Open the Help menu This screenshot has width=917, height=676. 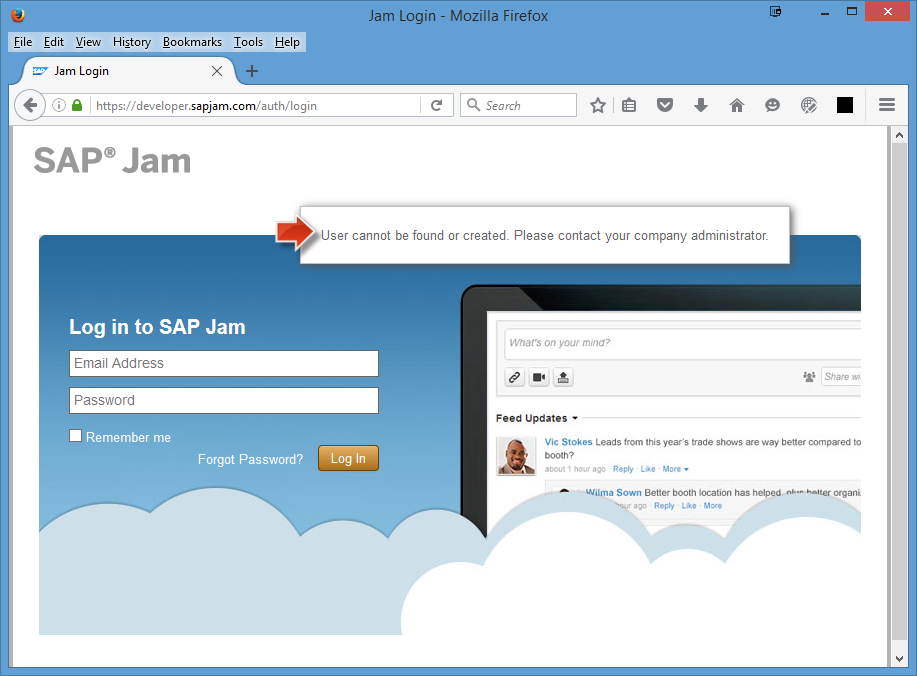point(287,42)
